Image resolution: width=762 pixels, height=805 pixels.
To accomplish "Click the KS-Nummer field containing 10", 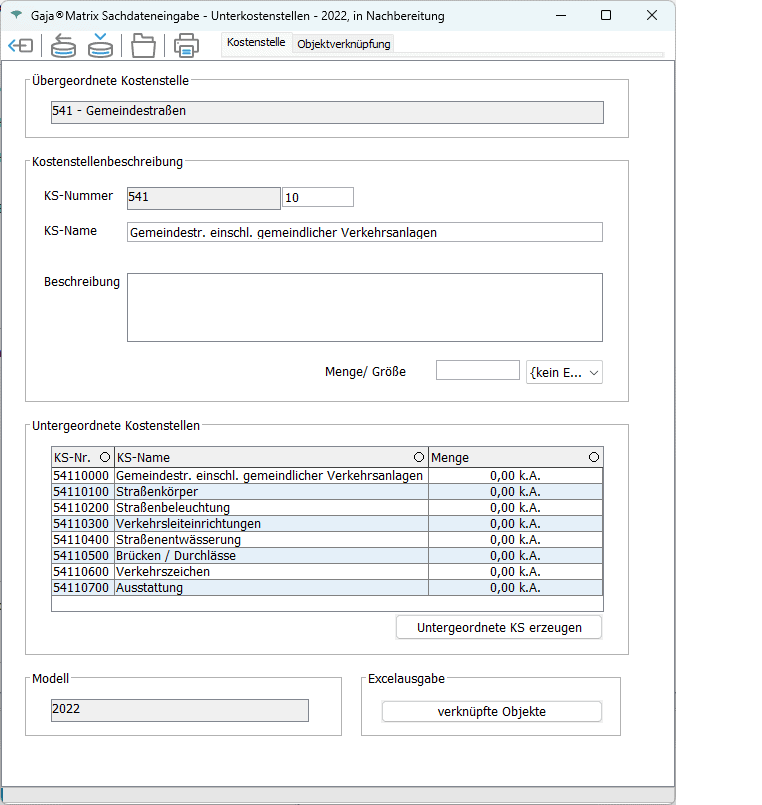I will [318, 198].
